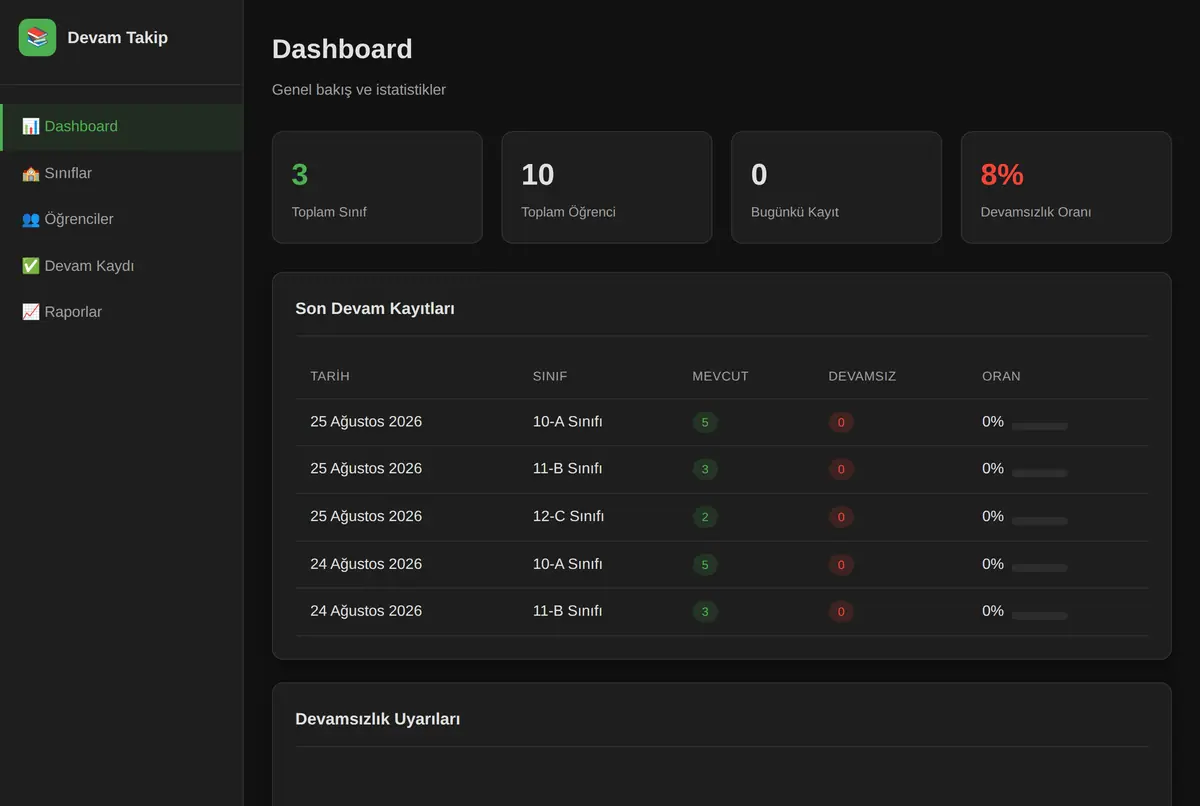
Task: Open the Sınıflar menu item
Action: coord(121,173)
